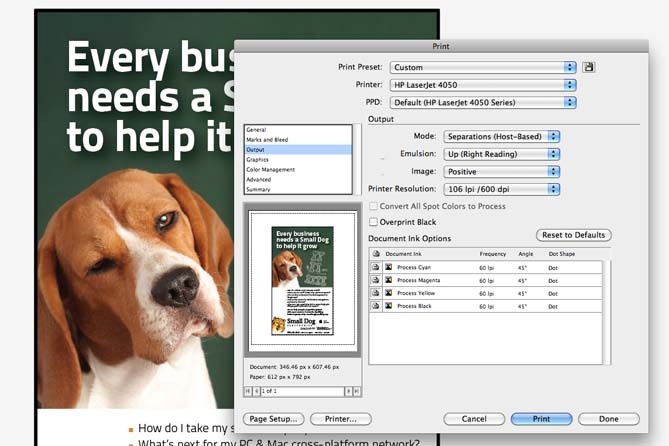Toggle printer icon for Process Cyan ink
669x446 pixels.
click(x=375, y=267)
